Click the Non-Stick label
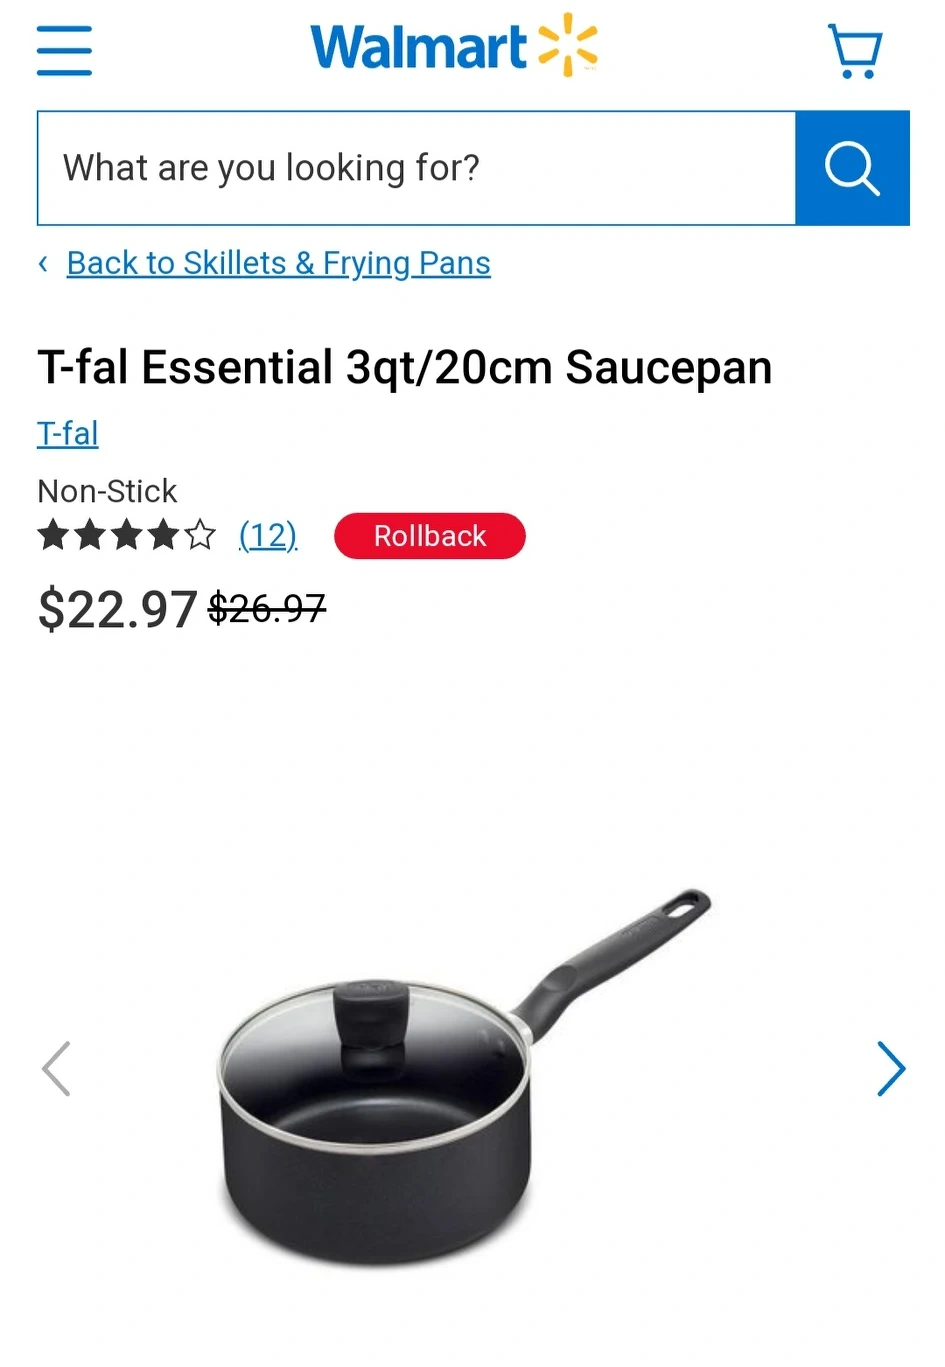Image resolution: width=945 pixels, height=1367 pixels. [107, 491]
